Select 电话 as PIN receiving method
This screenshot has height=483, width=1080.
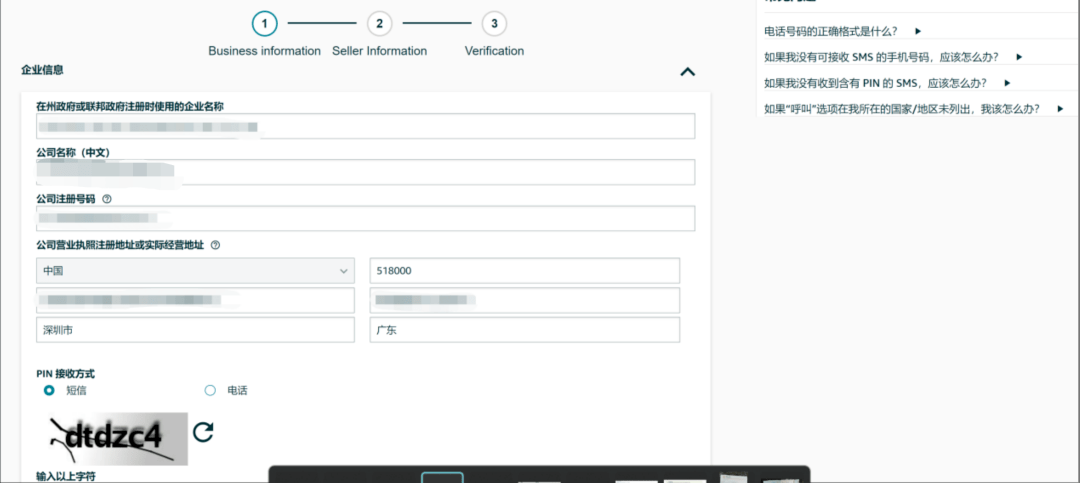click(210, 390)
